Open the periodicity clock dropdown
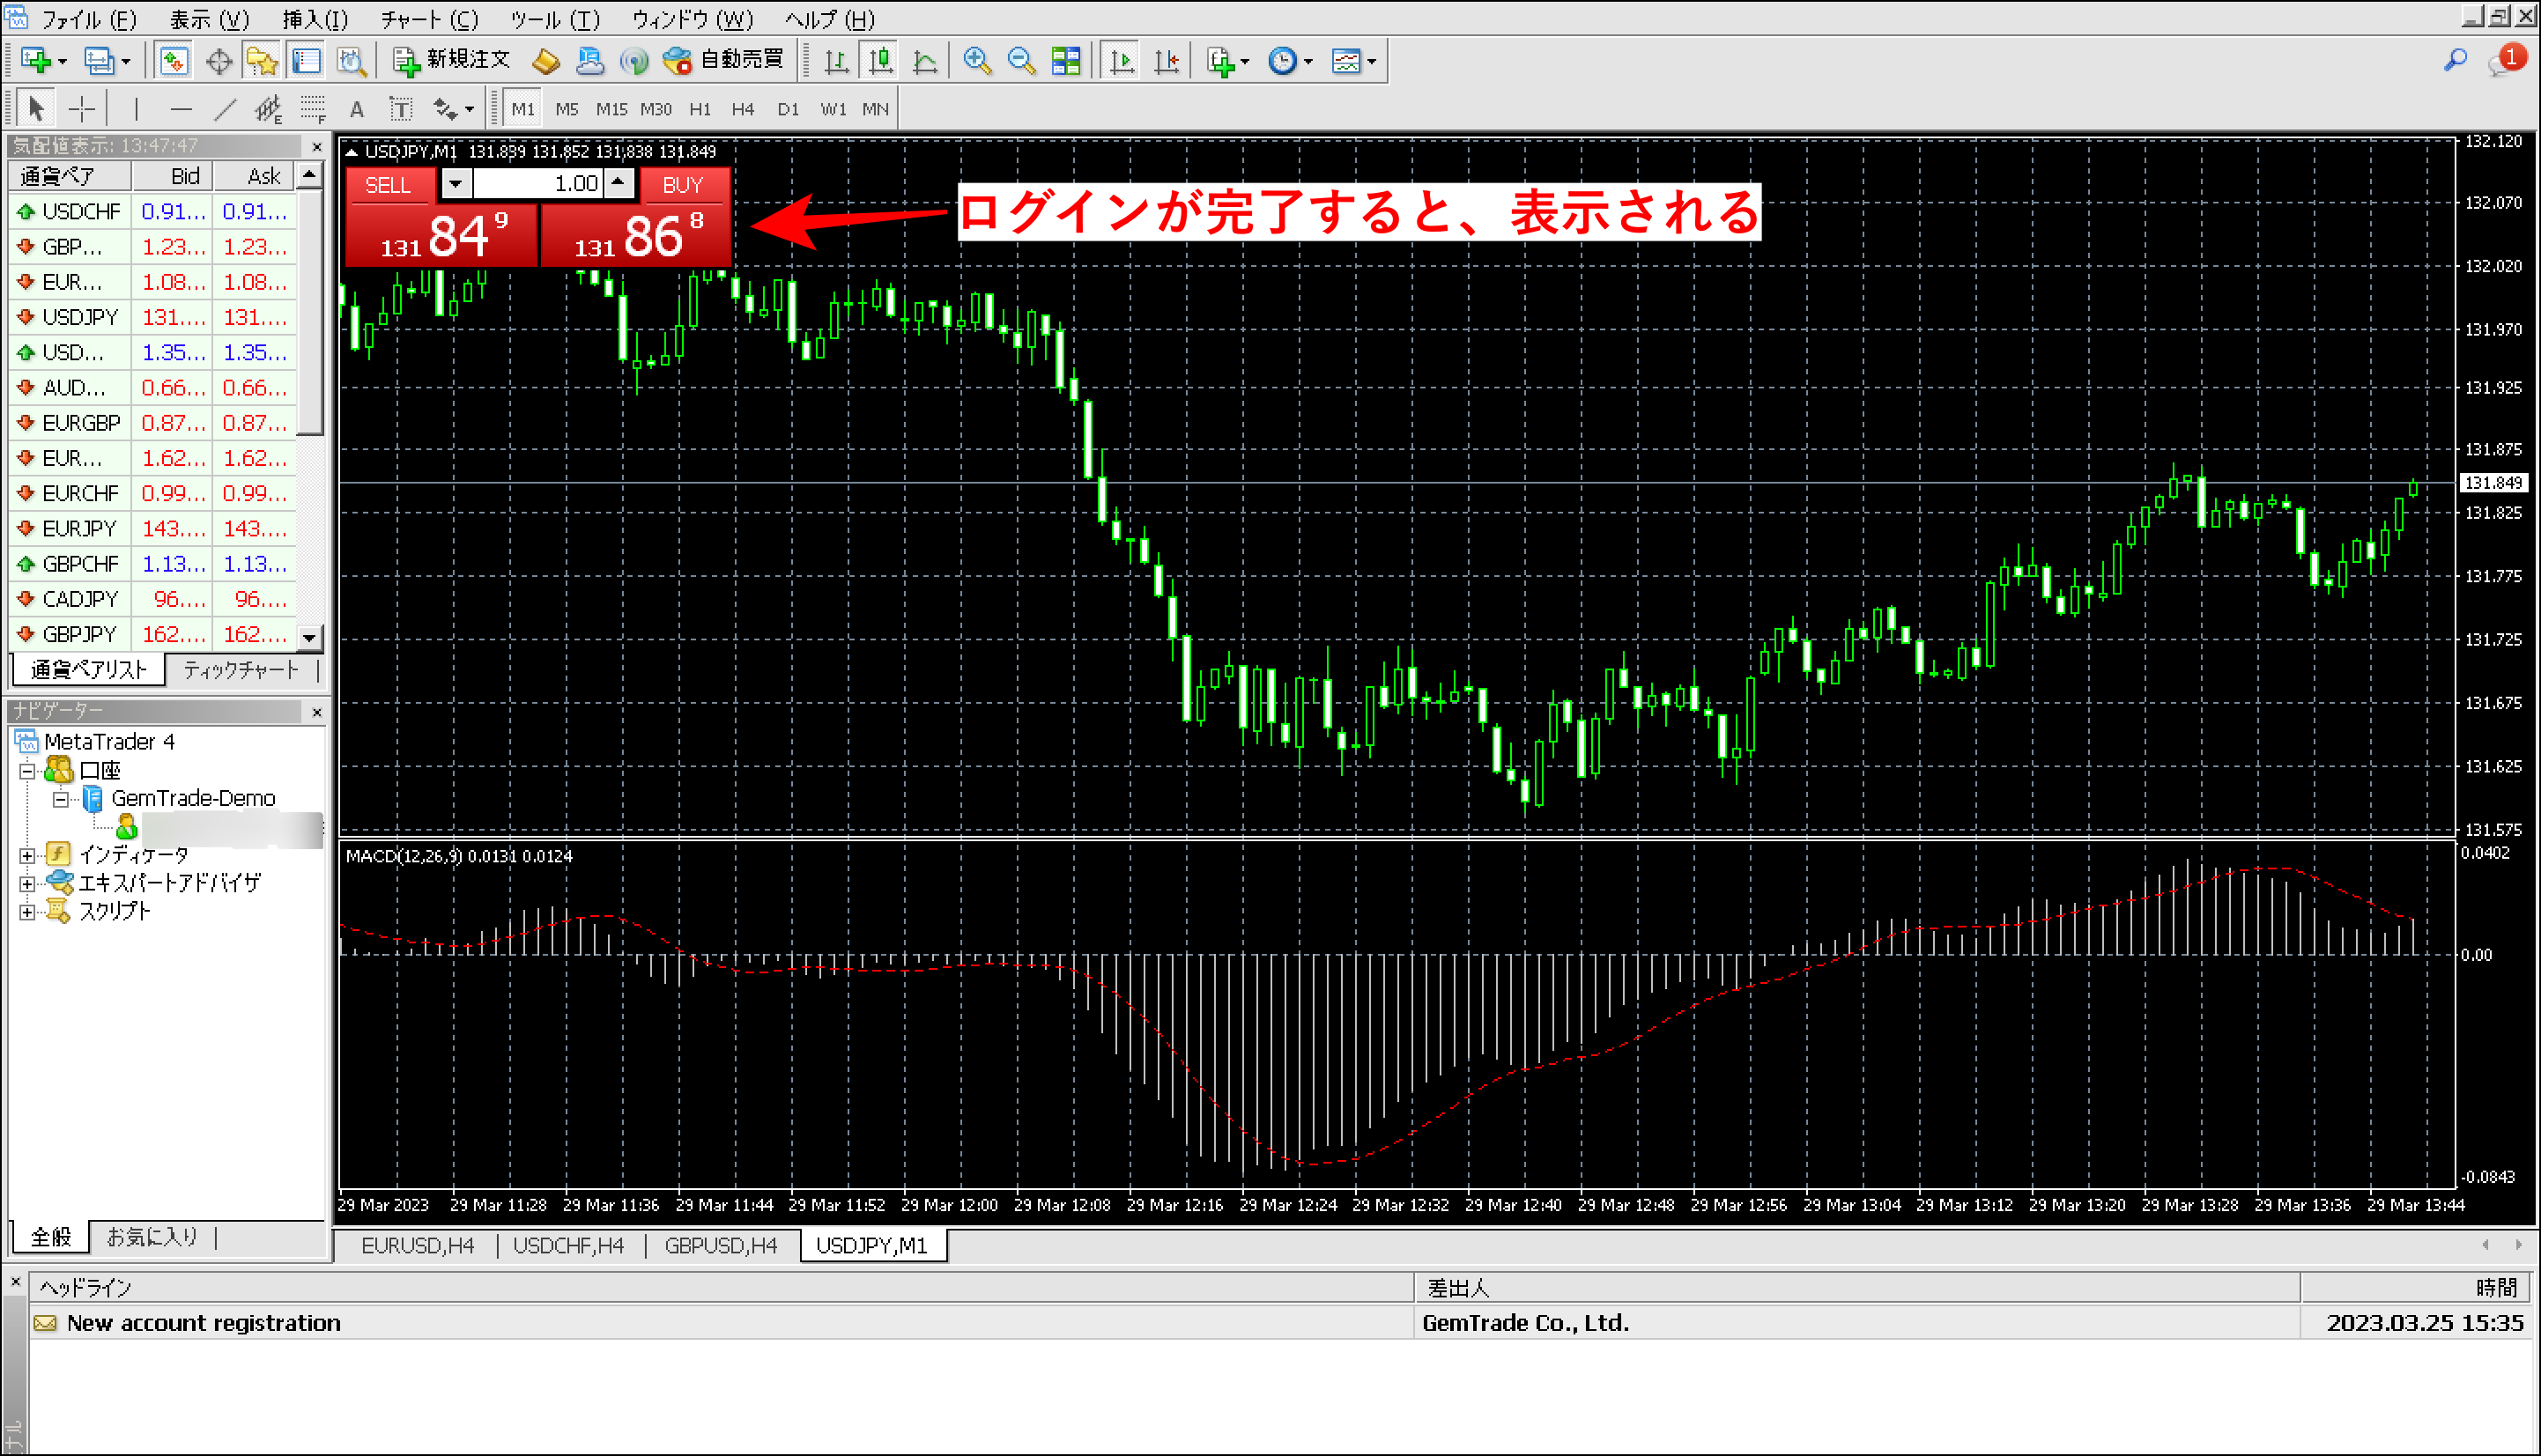The width and height of the screenshot is (2541, 1456). point(1290,61)
